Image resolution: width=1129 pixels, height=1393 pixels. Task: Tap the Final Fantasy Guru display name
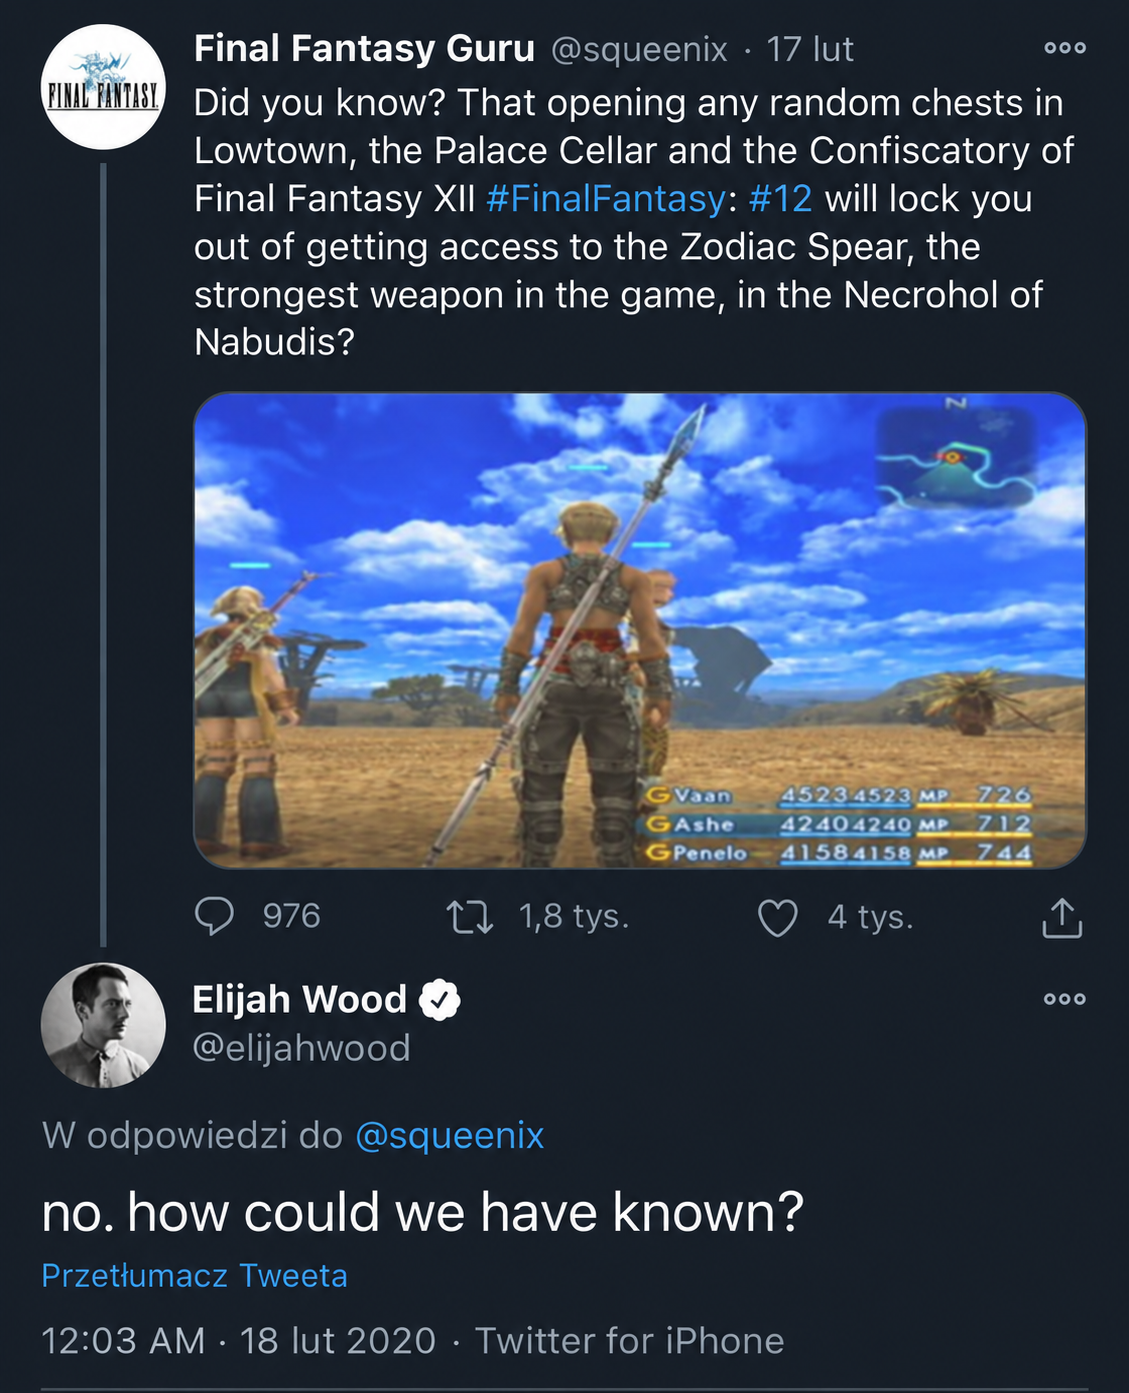(364, 48)
